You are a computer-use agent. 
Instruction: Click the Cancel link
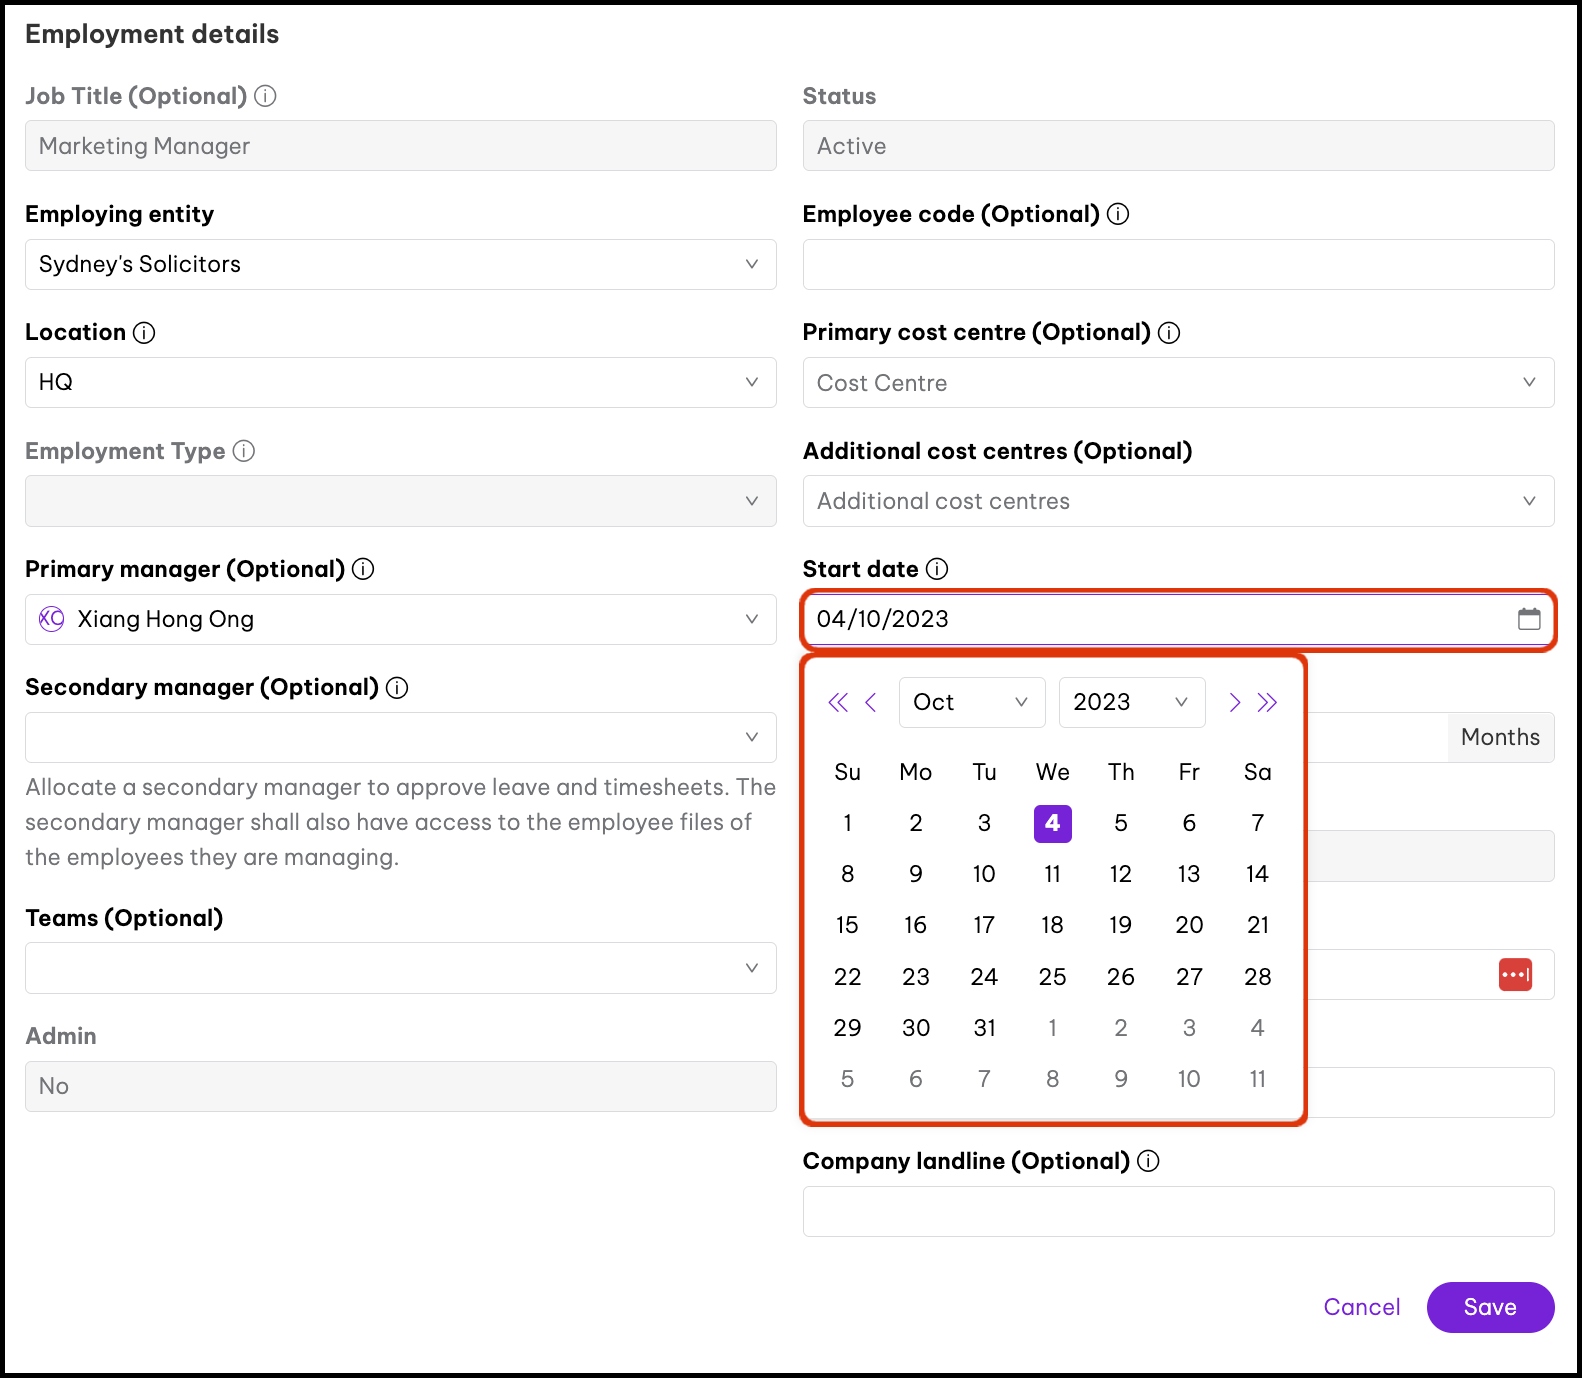coord(1361,1307)
